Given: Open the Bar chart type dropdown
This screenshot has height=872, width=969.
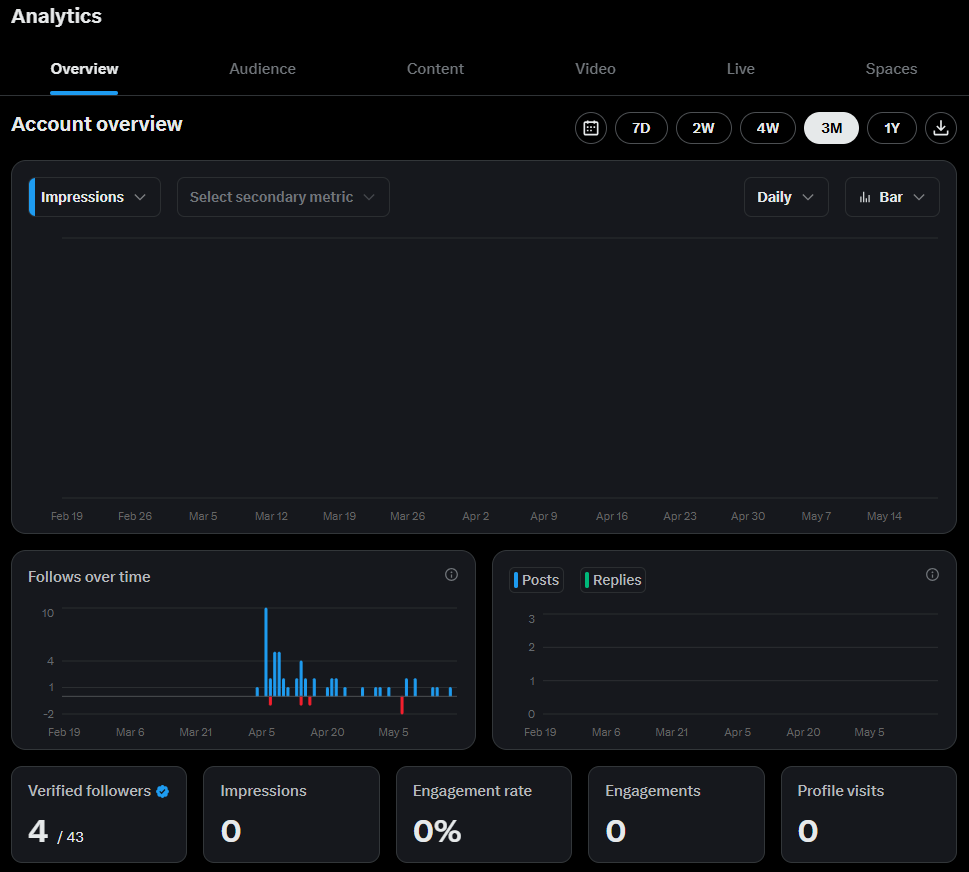Looking at the screenshot, I should pos(892,197).
